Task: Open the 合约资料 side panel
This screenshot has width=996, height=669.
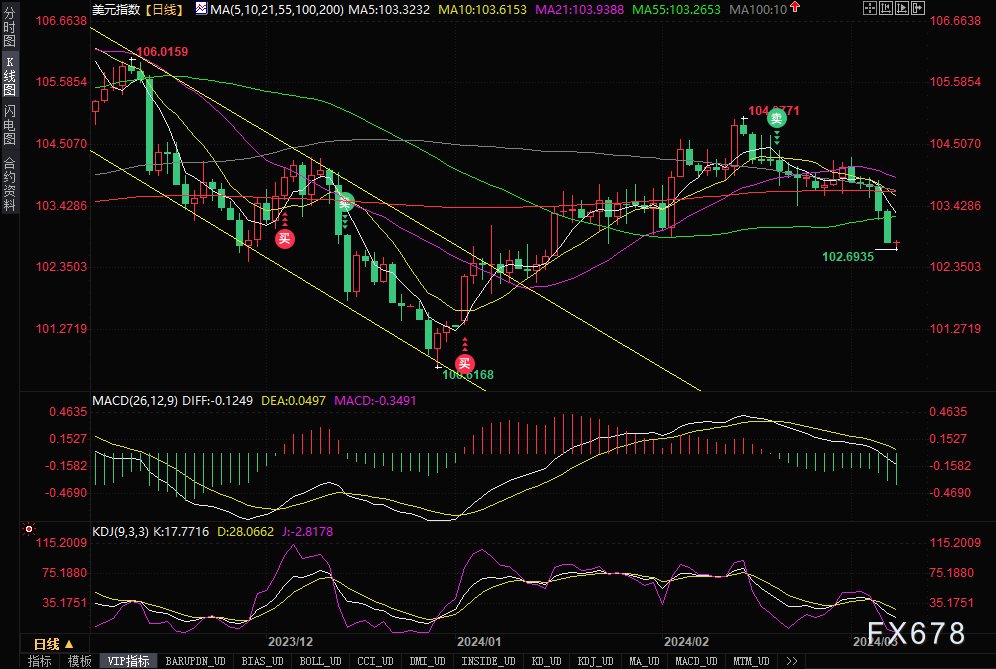Action: point(10,183)
